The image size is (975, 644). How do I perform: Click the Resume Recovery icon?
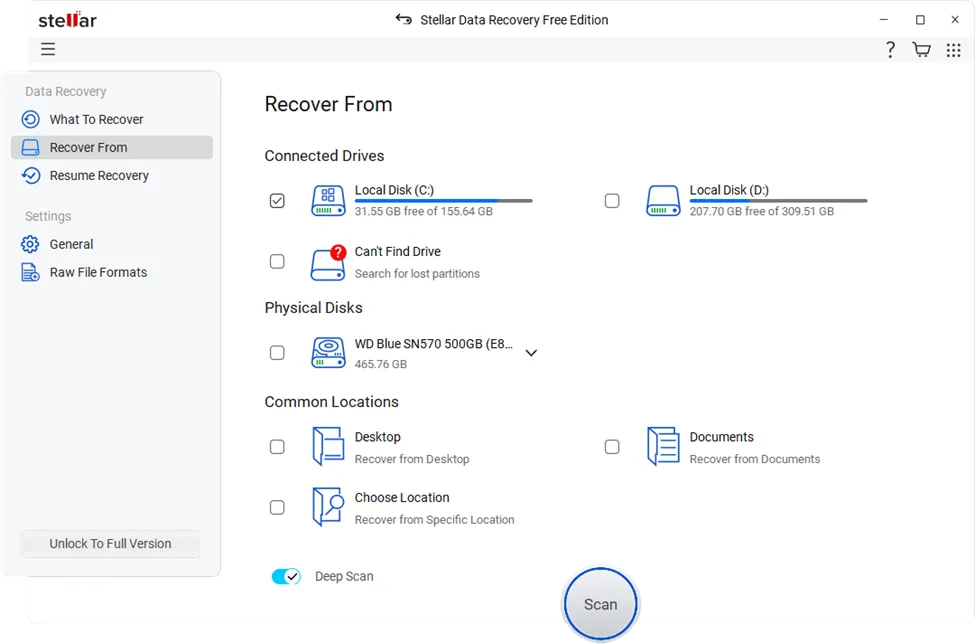point(30,176)
